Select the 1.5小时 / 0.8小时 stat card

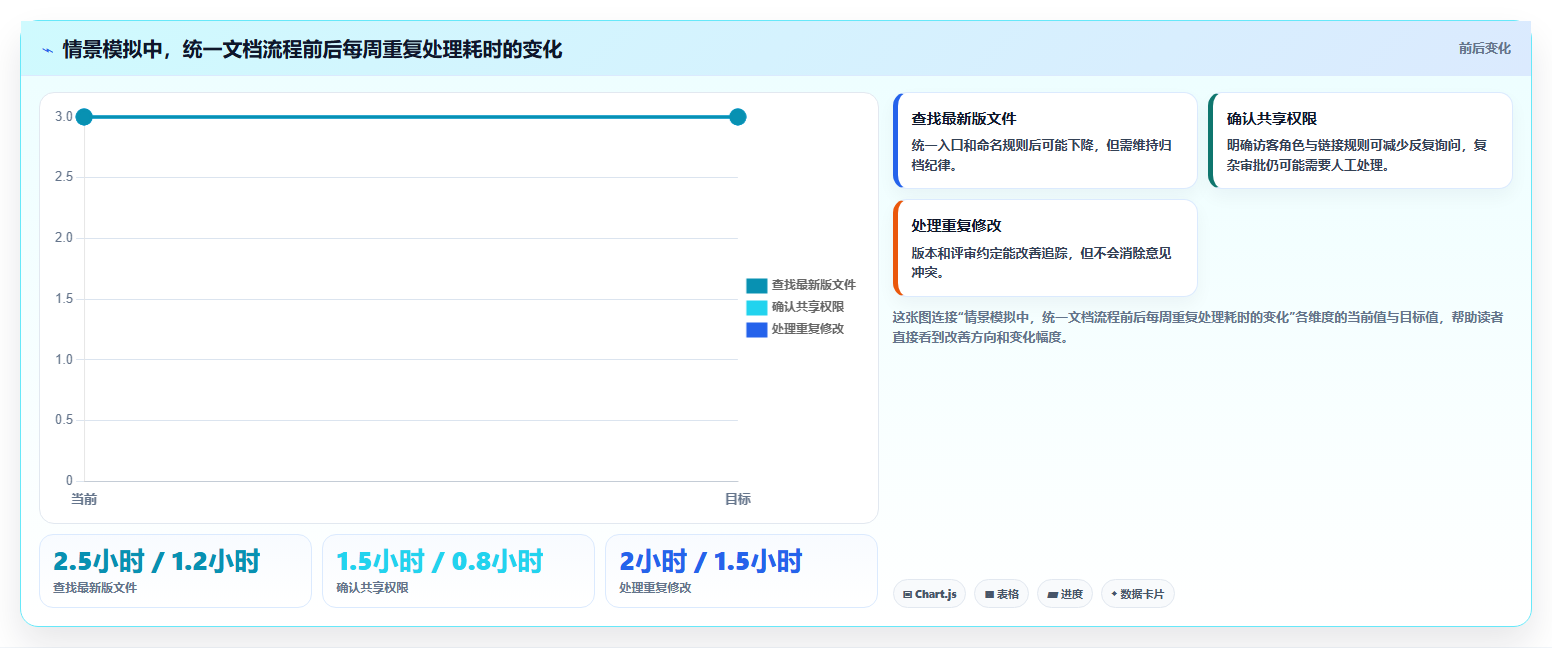(458, 571)
